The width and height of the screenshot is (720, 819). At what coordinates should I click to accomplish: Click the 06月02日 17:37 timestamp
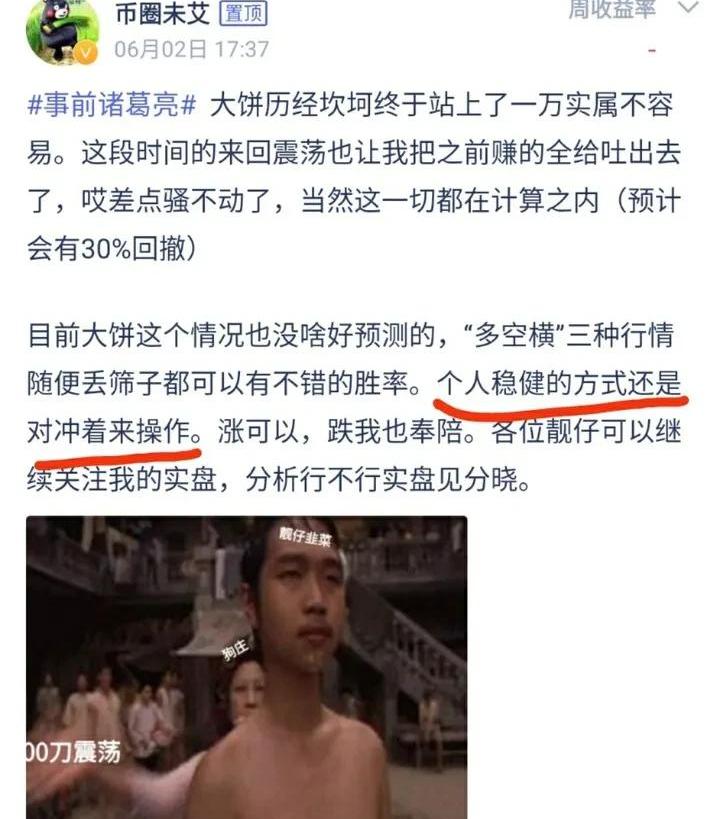(192, 50)
